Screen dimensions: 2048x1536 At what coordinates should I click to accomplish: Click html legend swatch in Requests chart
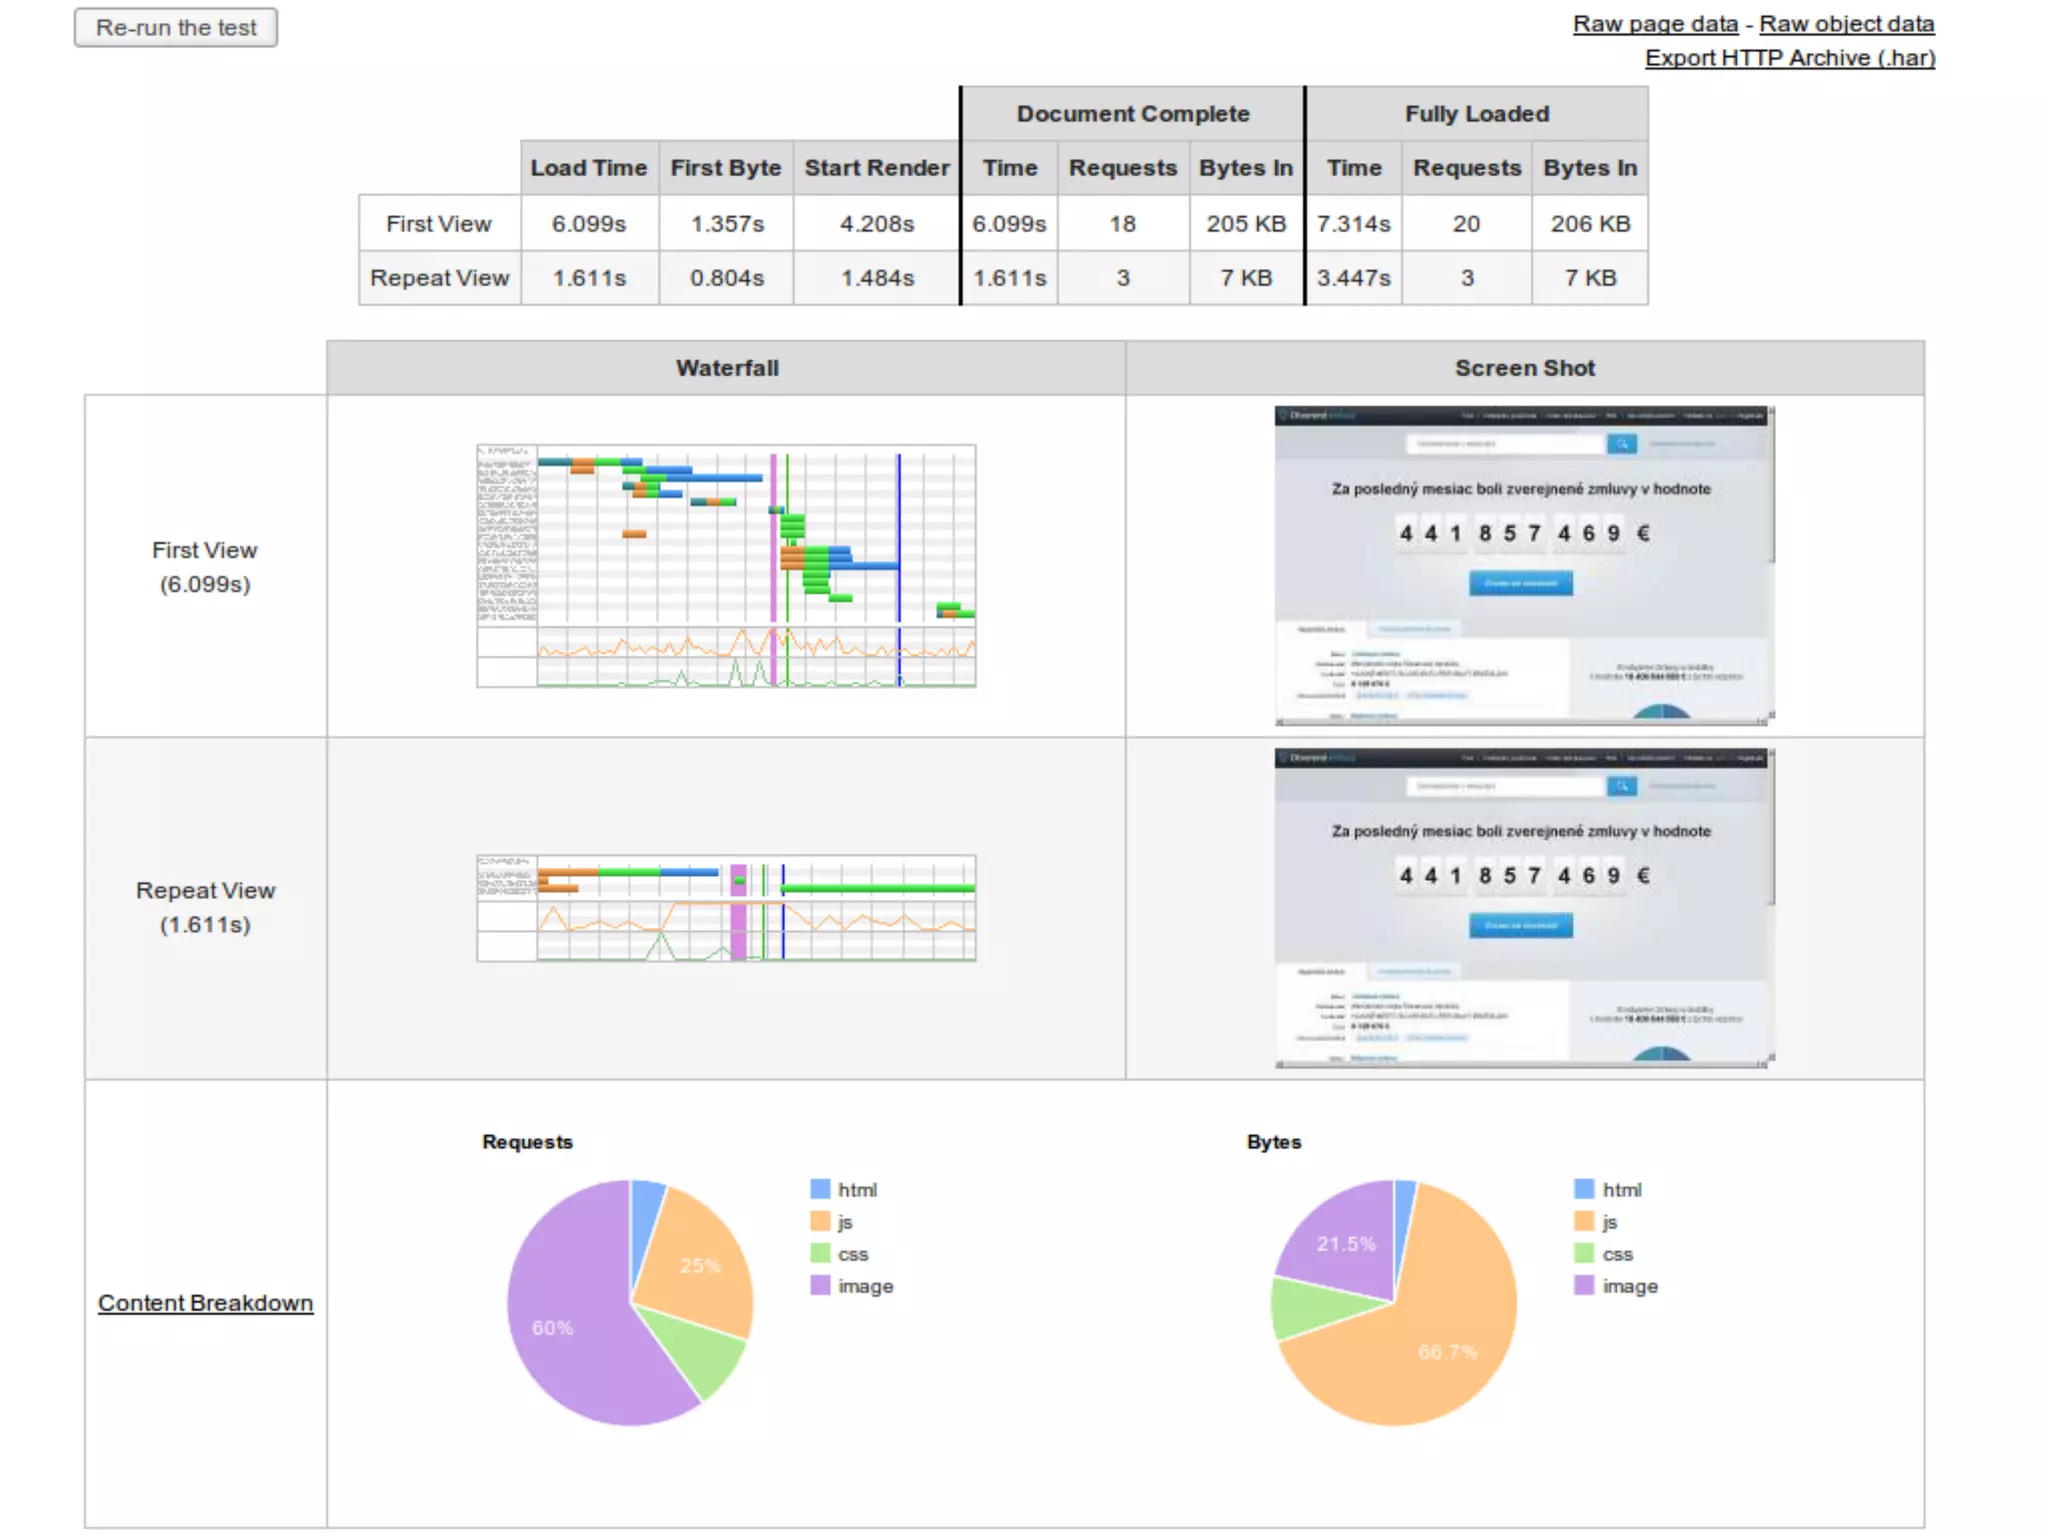tap(820, 1189)
